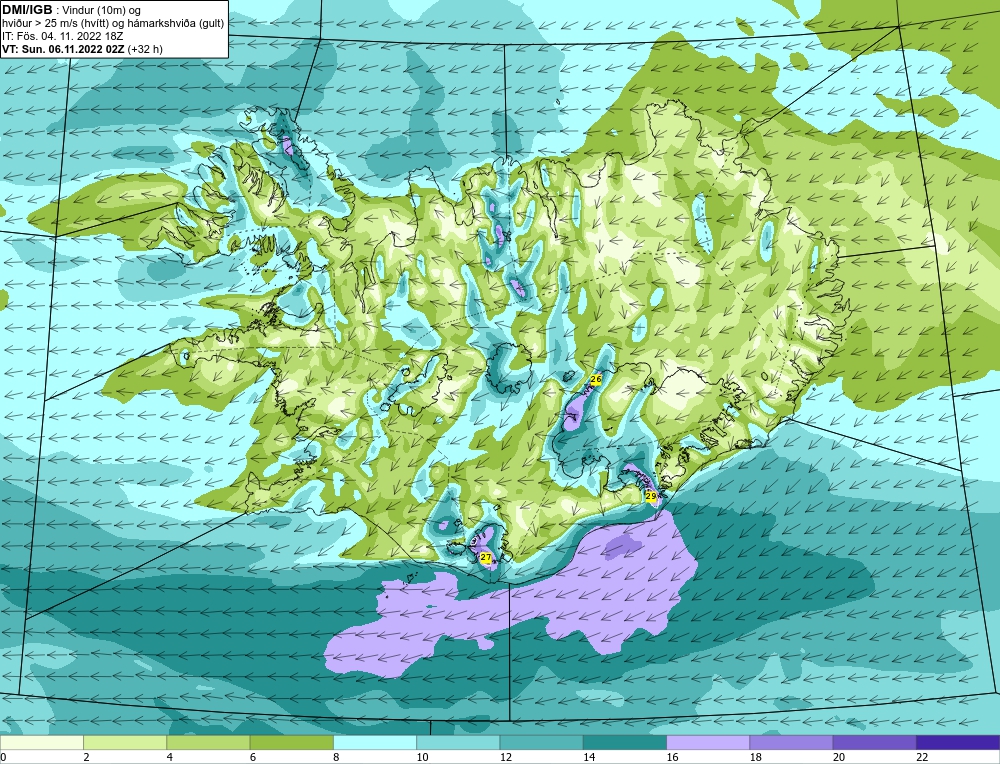The height and width of the screenshot is (764, 1000).
Task: Click the 'VT: Sun. 06.11.2022 02Z' valid time text
Action: coord(63,49)
